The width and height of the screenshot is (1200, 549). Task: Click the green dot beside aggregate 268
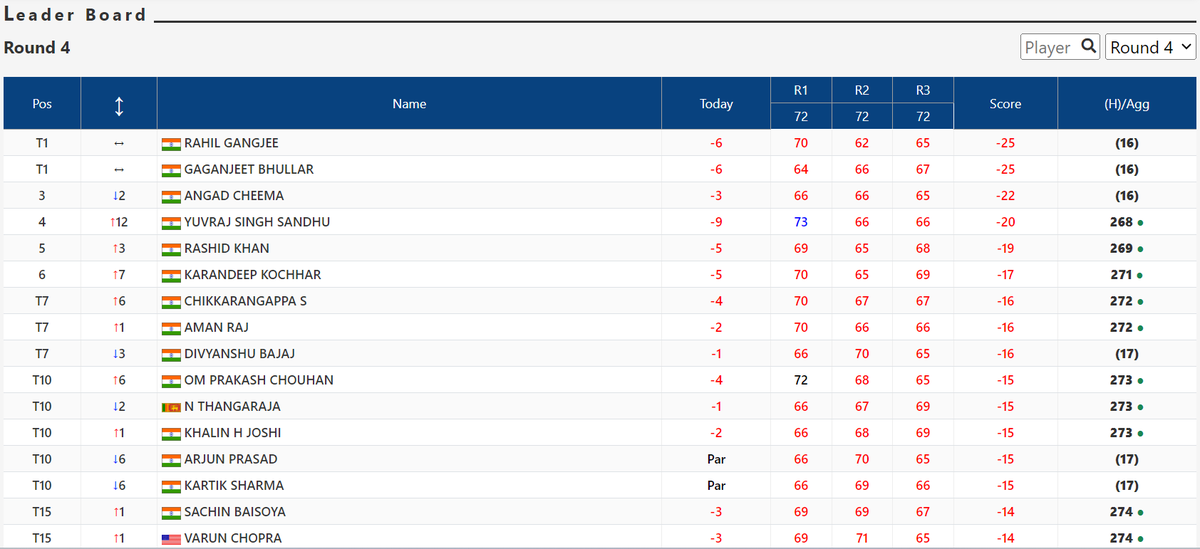(1142, 222)
